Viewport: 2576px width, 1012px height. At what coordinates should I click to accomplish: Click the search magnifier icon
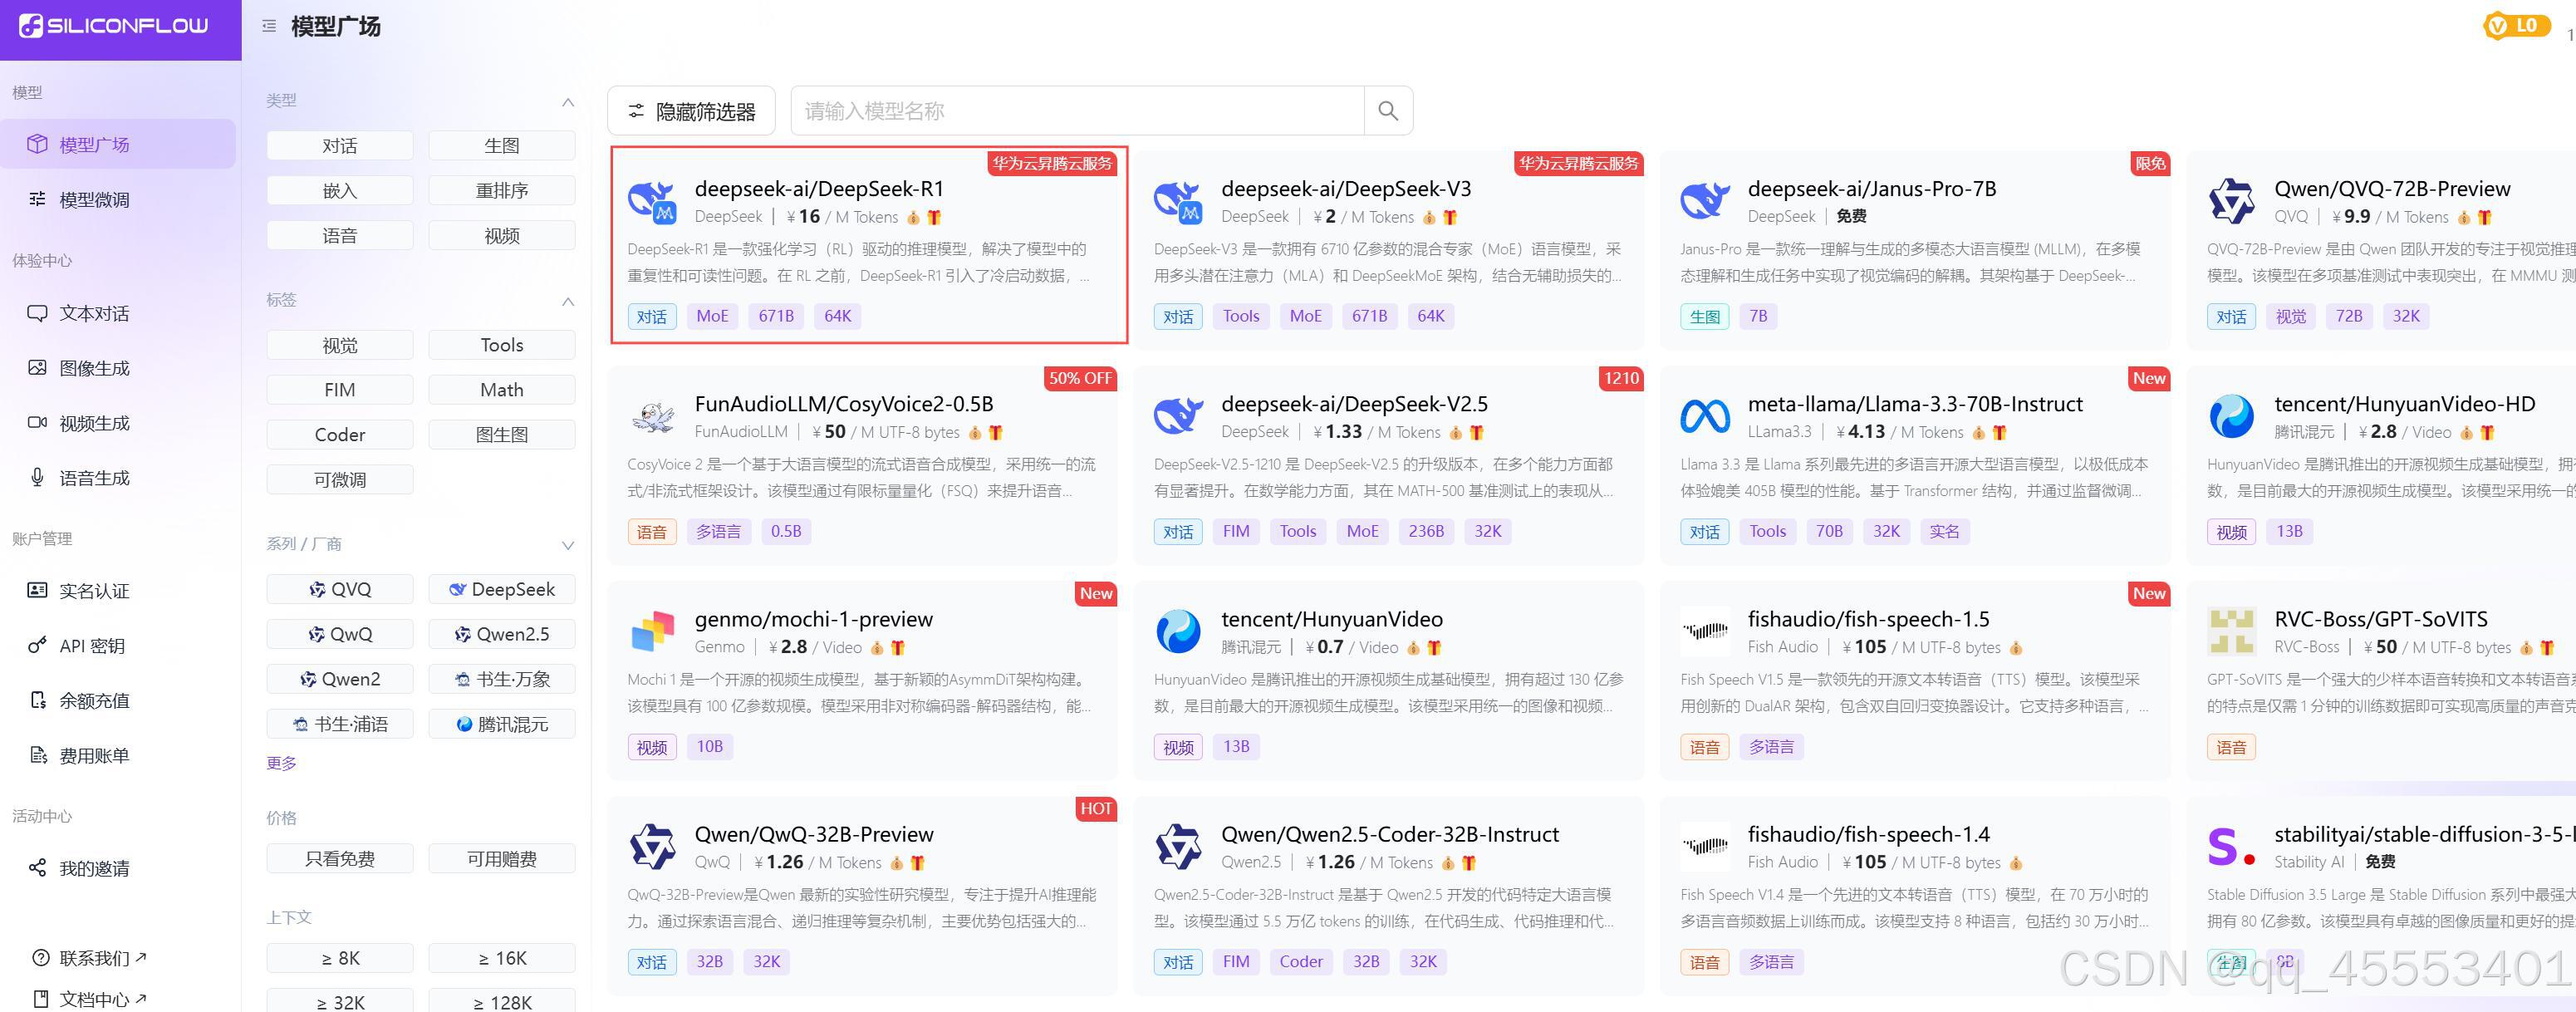pyautogui.click(x=1387, y=111)
